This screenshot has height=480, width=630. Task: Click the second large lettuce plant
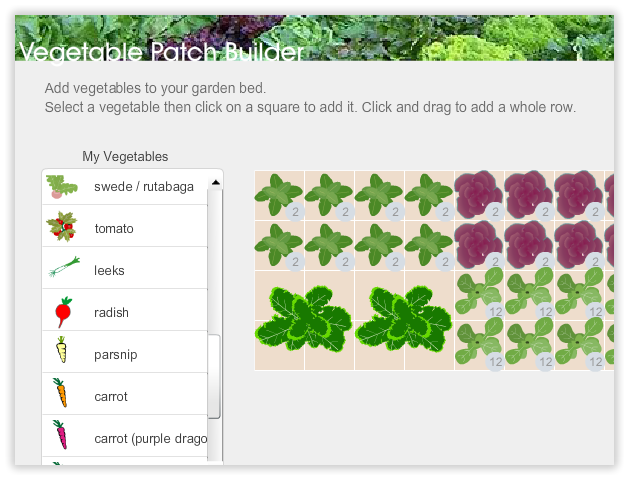pyautogui.click(x=404, y=319)
